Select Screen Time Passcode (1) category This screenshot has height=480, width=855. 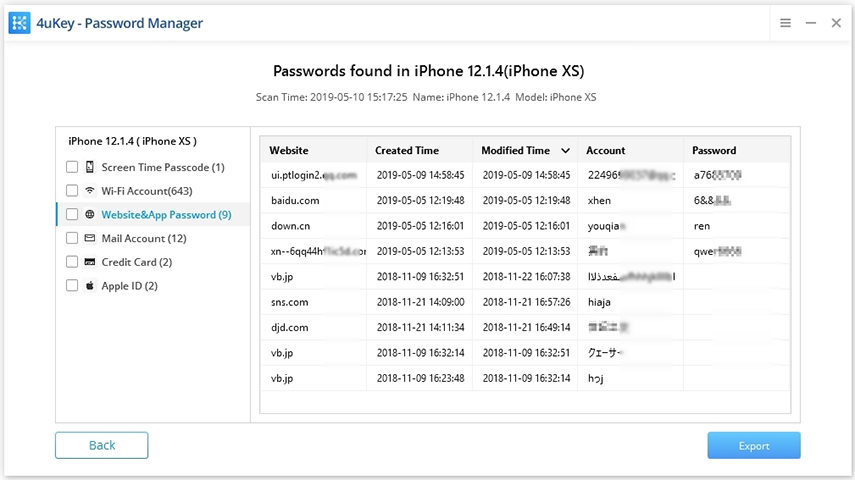[x=162, y=167]
